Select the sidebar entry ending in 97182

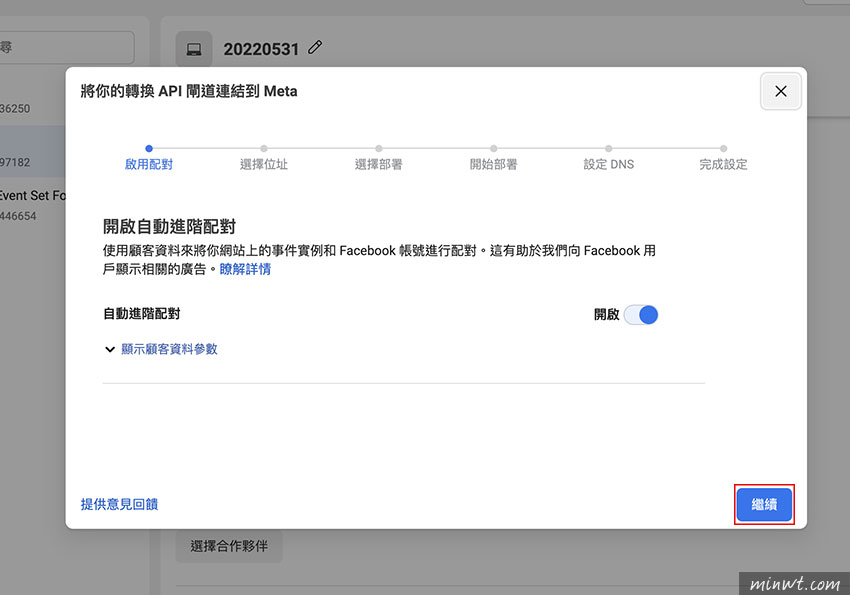[33, 152]
